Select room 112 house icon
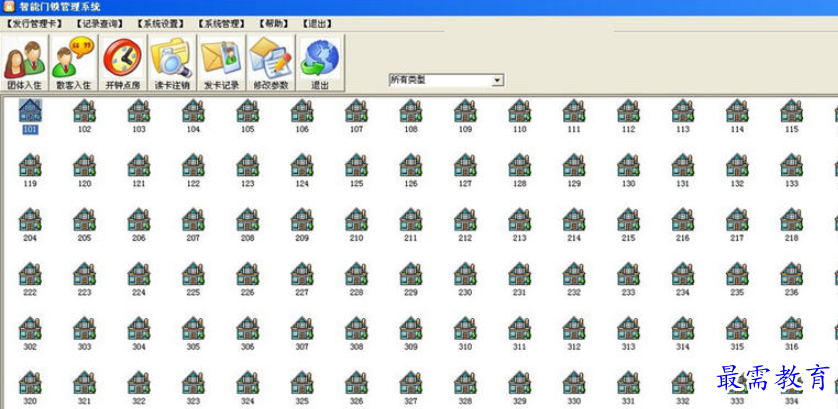 (628, 111)
